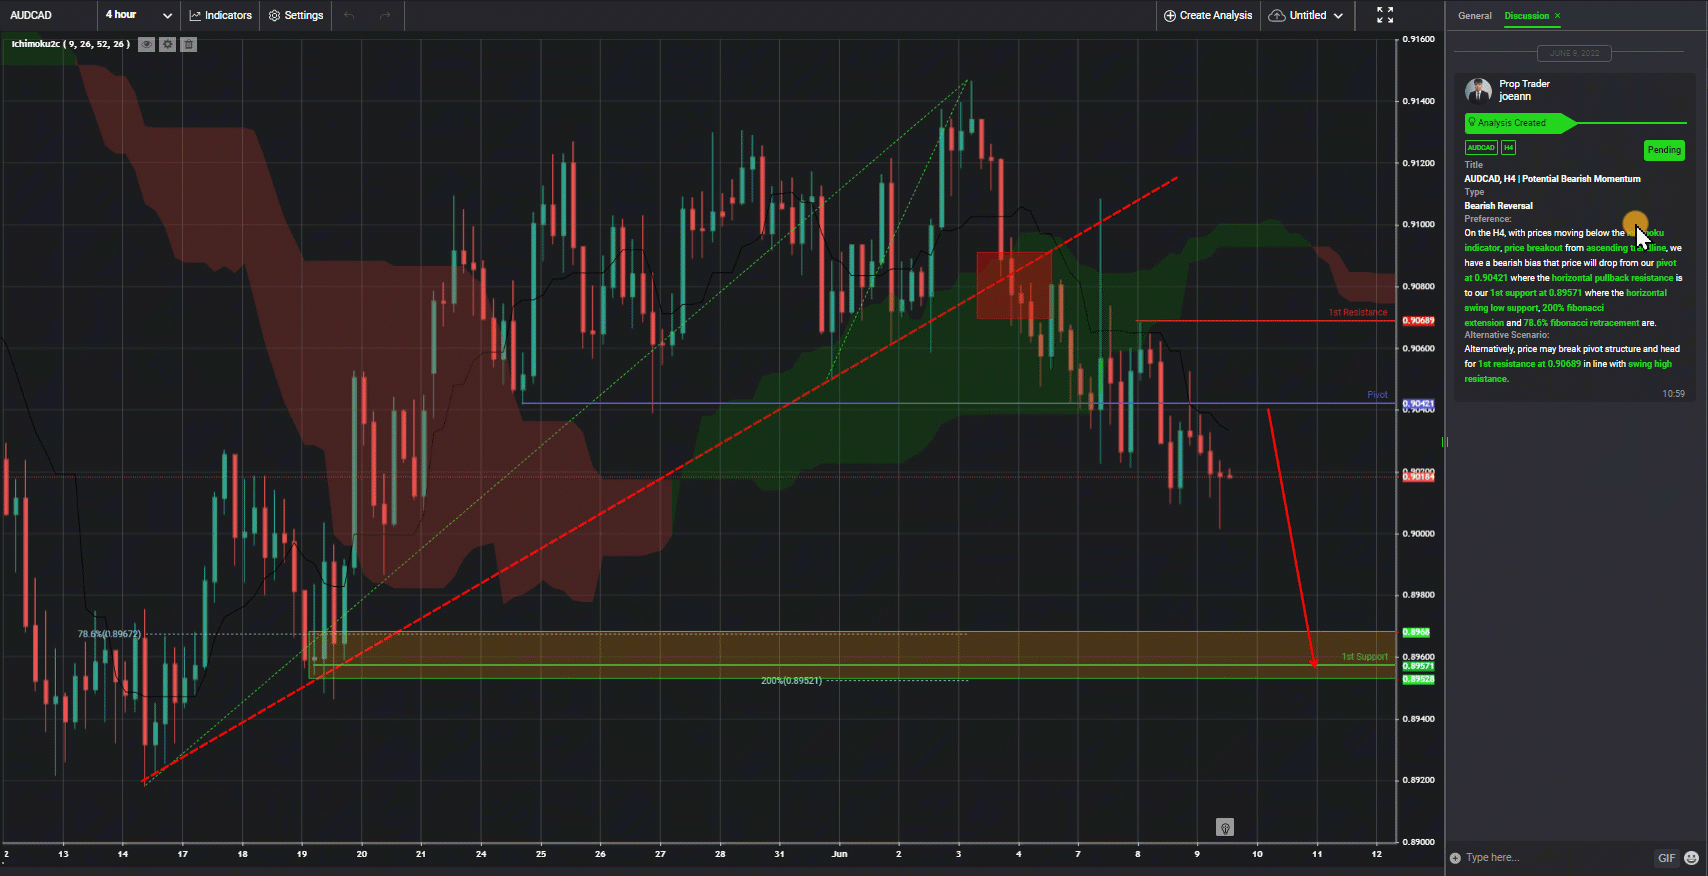Screen dimensions: 1708x876
Task: Click the AUDCAD symbol selector
Action: [x=31, y=15]
